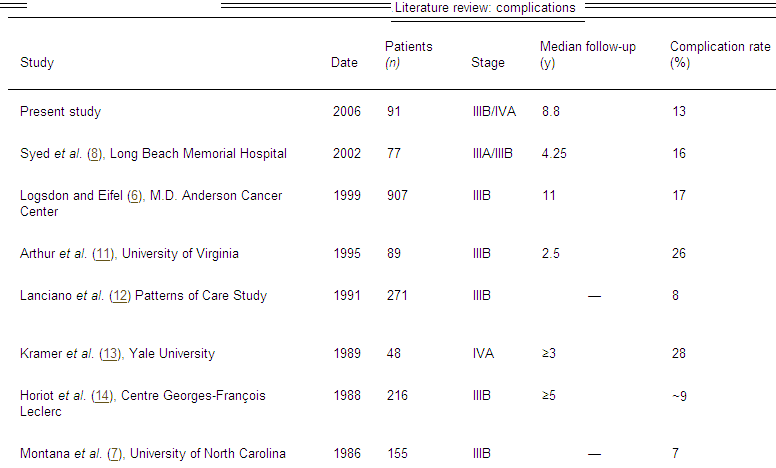Click the 4.25 median follow-up value

pos(557,154)
